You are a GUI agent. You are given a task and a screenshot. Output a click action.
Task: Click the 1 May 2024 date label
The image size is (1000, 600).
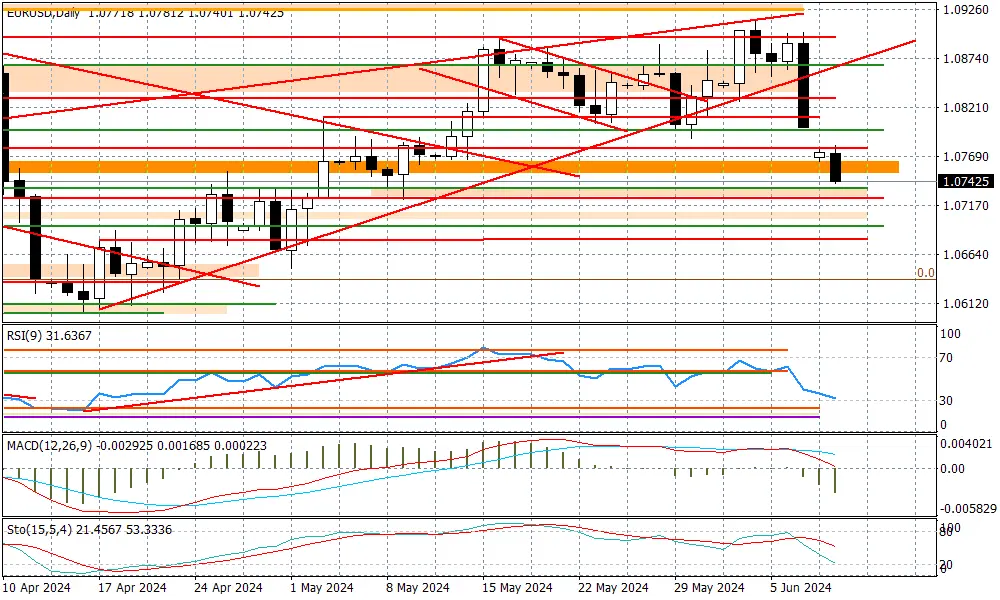[321, 587]
